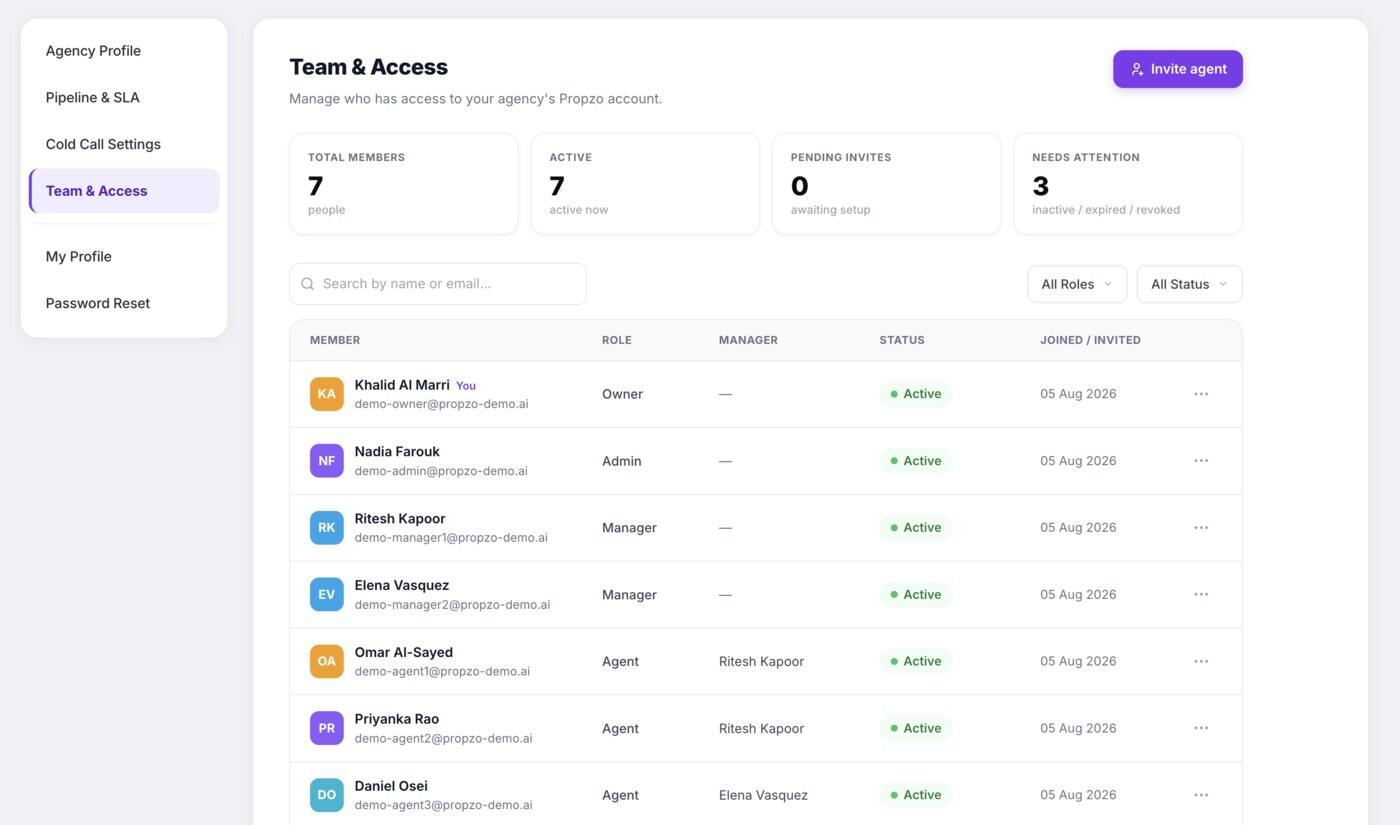
Task: Click the Needs Attention stat card
Action: (1128, 184)
